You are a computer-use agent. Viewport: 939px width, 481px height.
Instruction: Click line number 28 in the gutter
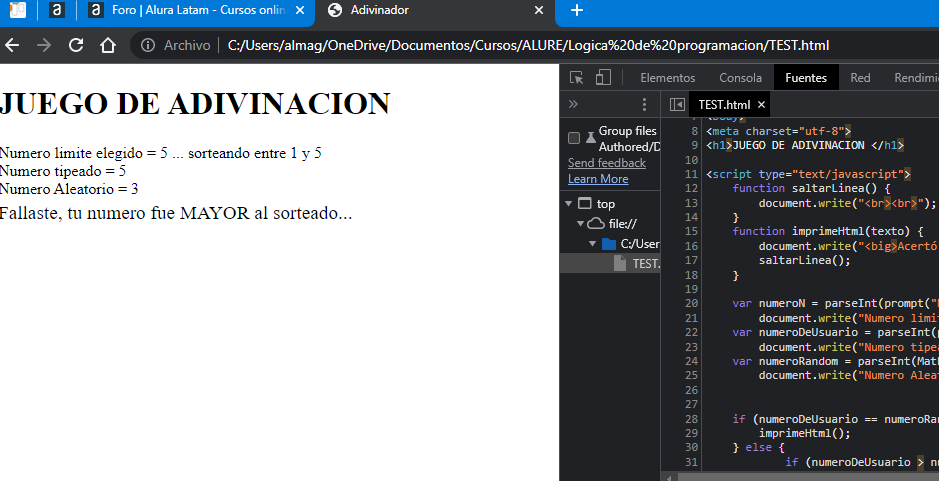click(x=691, y=419)
